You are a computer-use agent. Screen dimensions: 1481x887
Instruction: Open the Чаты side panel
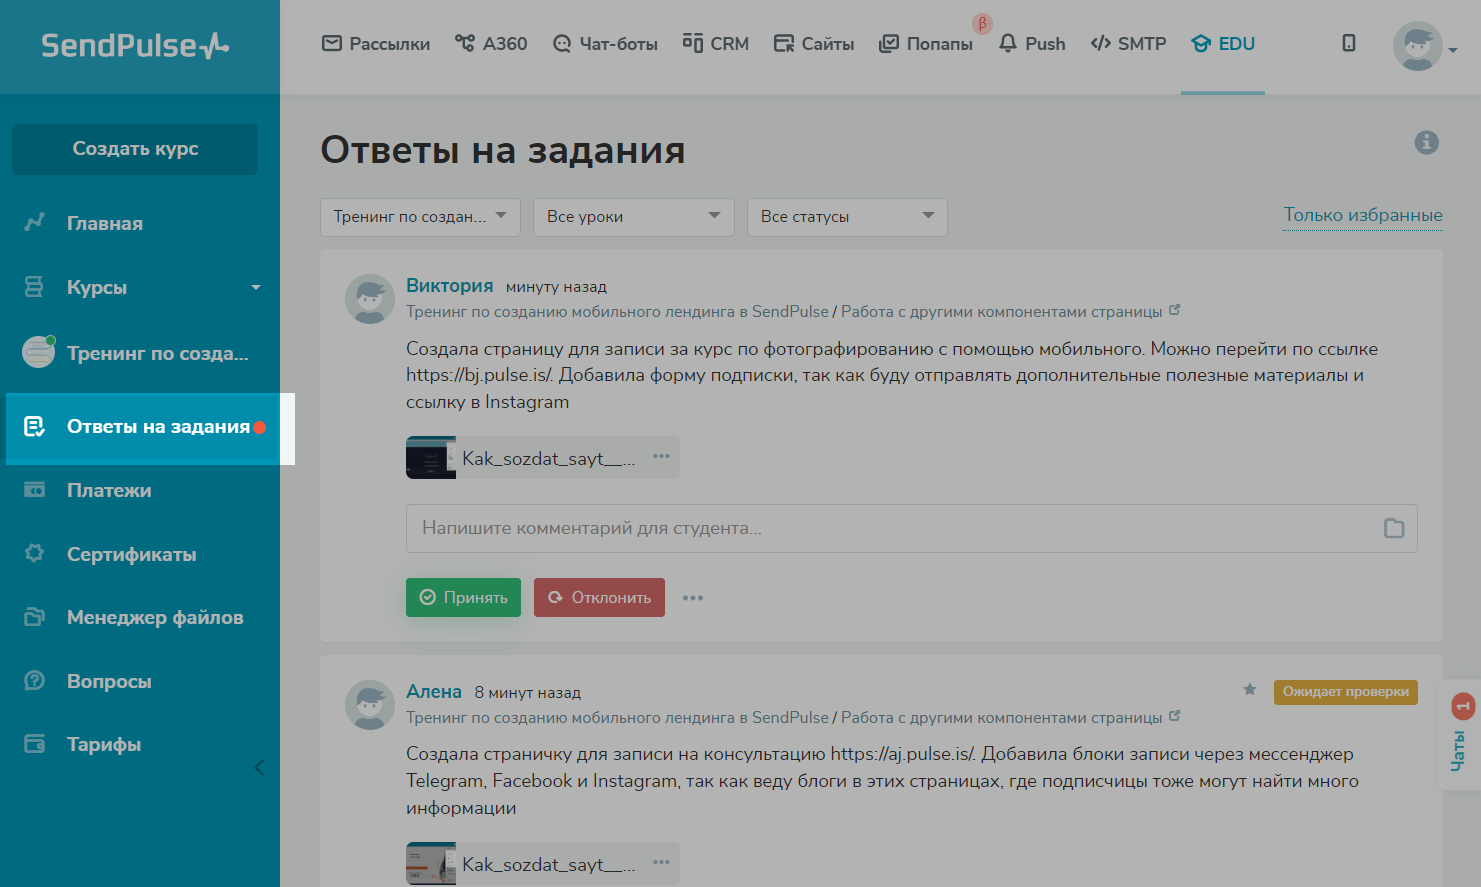point(1461,736)
